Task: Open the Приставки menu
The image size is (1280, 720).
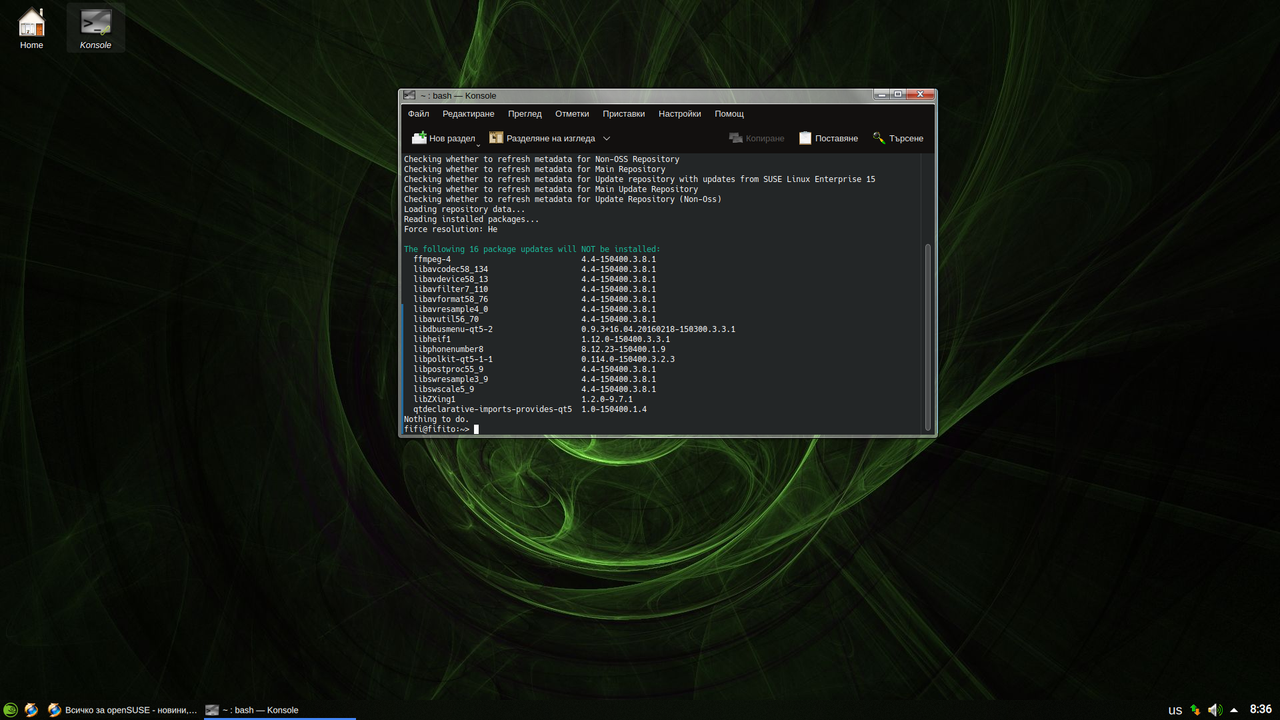Action: (624, 114)
